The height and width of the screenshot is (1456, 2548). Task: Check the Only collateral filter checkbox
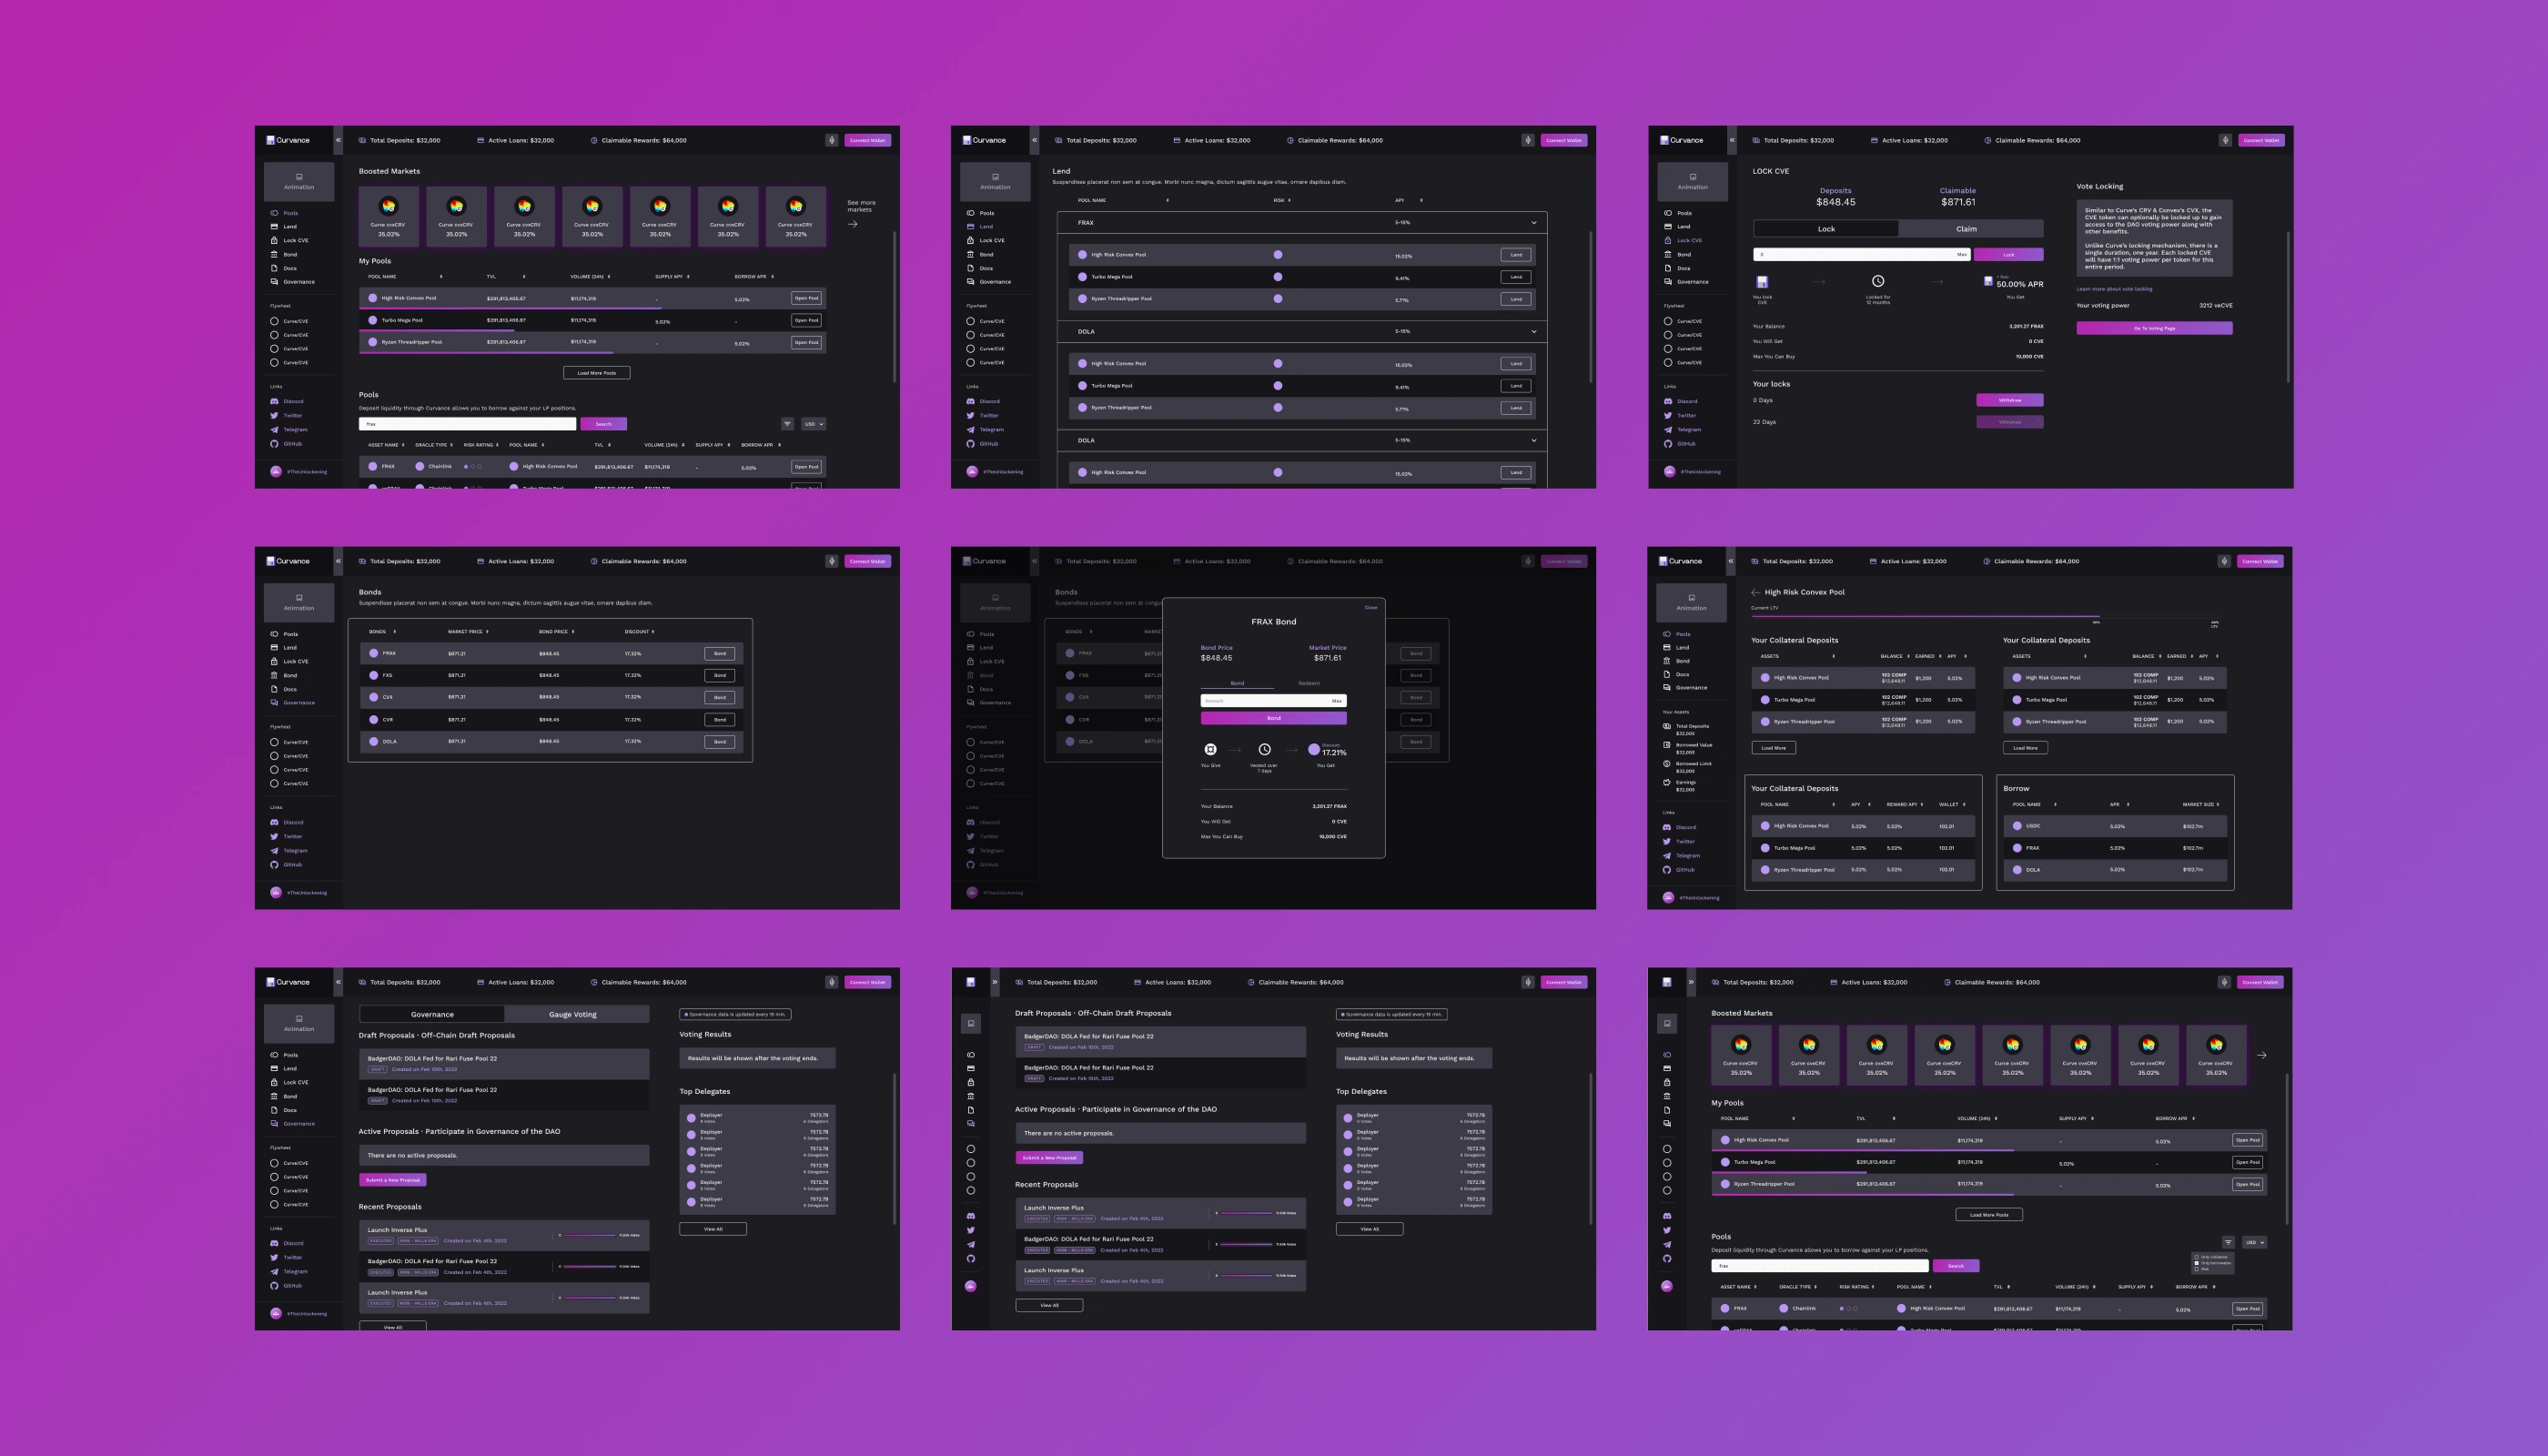2196,1257
